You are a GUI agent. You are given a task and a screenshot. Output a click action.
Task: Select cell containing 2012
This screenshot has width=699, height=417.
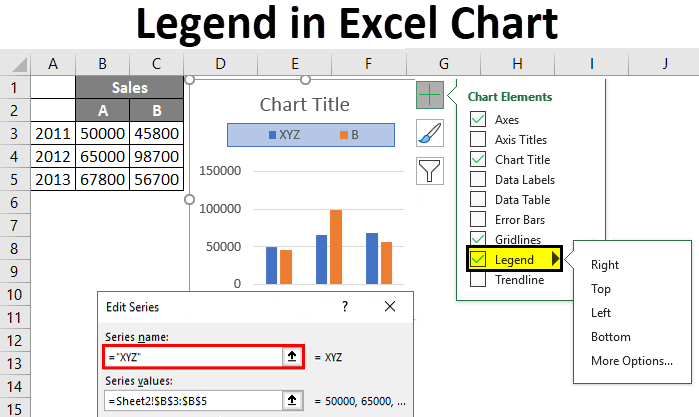coord(53,157)
